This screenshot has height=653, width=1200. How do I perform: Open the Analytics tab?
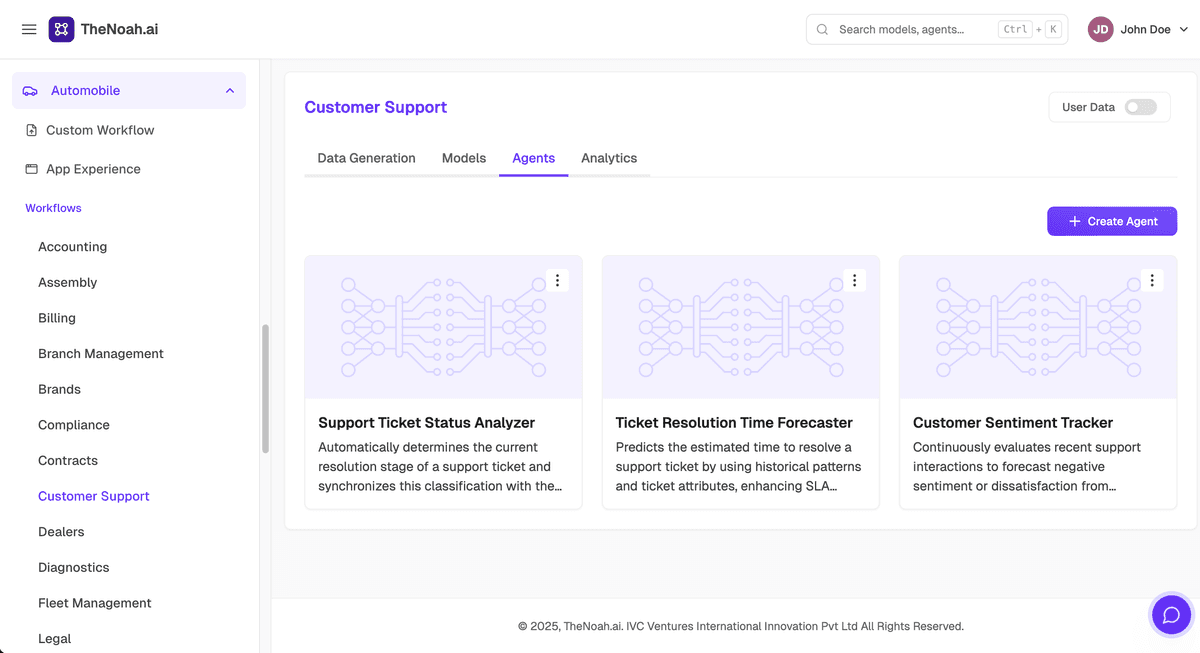[x=609, y=158]
